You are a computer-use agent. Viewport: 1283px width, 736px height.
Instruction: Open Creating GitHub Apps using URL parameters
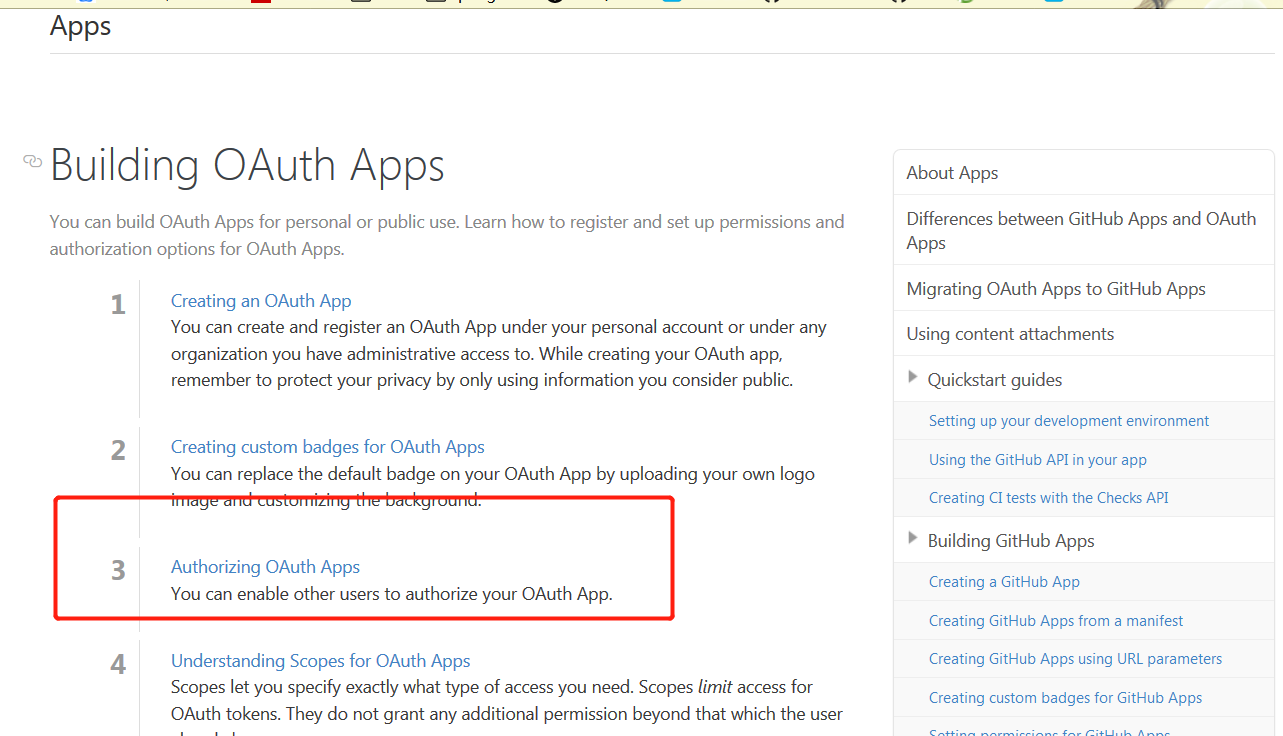tap(1076, 659)
